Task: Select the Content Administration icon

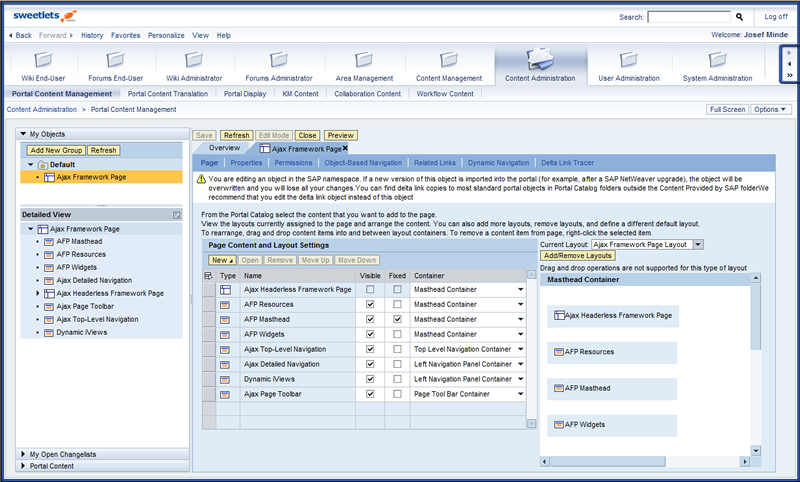Action: pyautogui.click(x=540, y=59)
